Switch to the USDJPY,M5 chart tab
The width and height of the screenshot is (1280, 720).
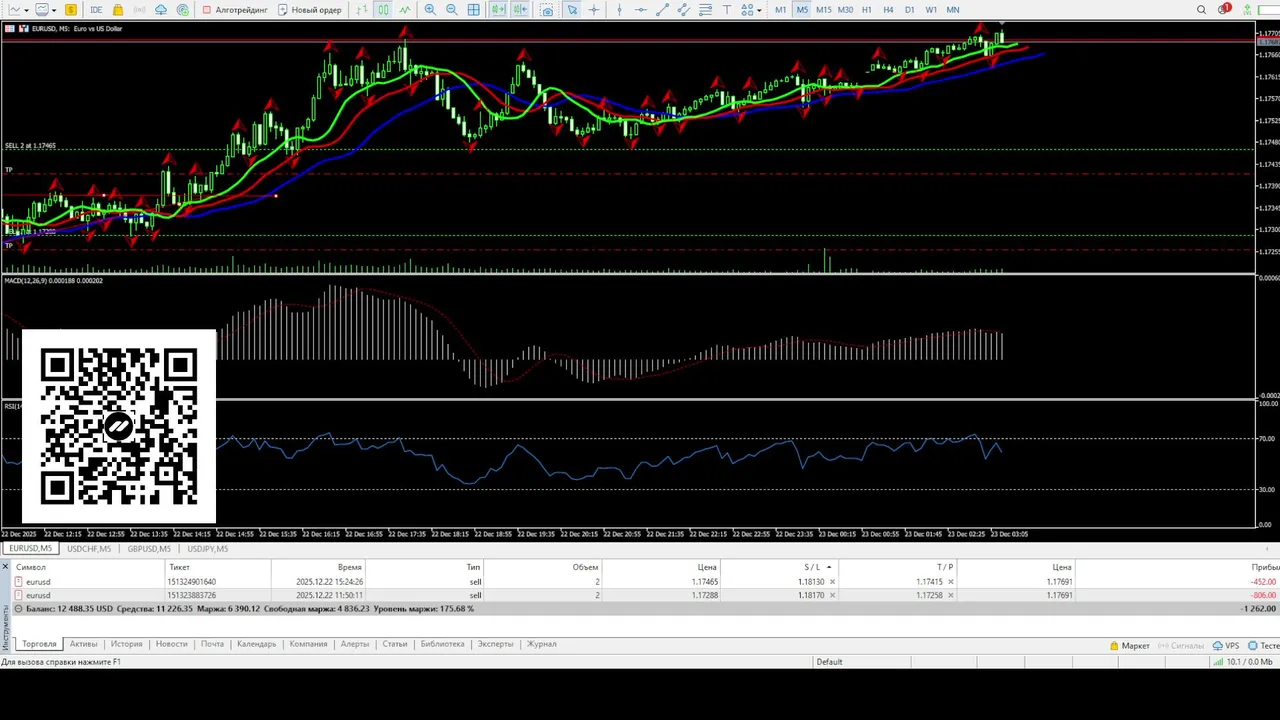coord(207,549)
